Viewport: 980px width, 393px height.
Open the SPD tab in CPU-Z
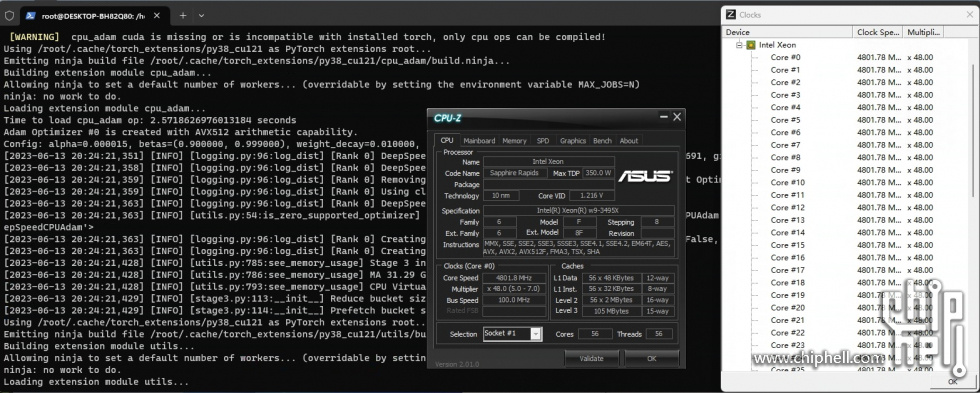(543, 141)
